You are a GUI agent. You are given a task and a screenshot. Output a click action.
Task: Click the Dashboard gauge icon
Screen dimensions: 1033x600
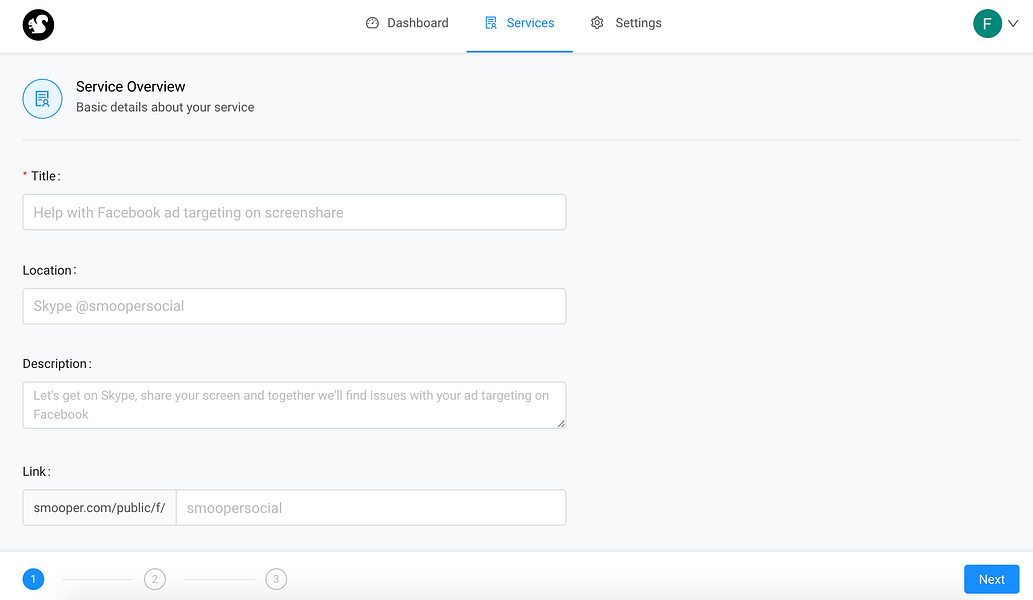[372, 23]
